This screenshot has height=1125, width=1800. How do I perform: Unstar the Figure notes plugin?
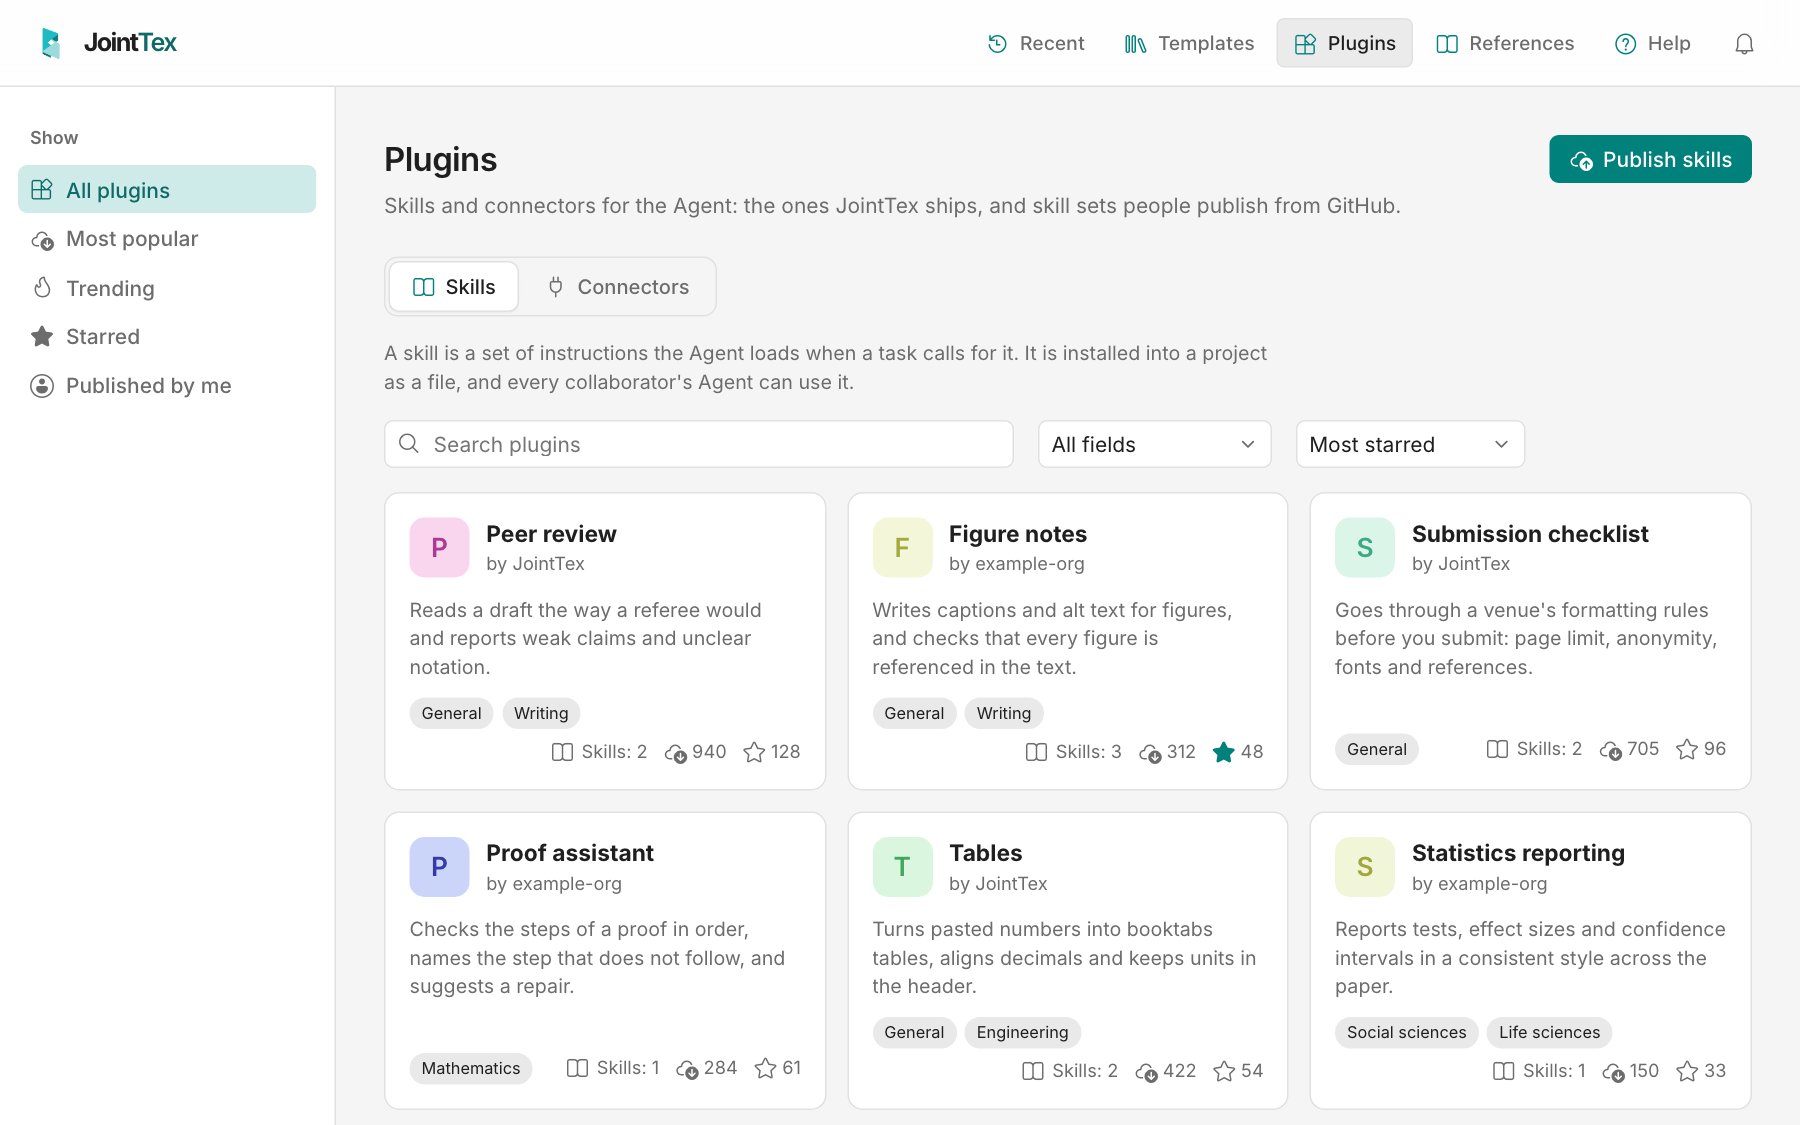[x=1223, y=752]
